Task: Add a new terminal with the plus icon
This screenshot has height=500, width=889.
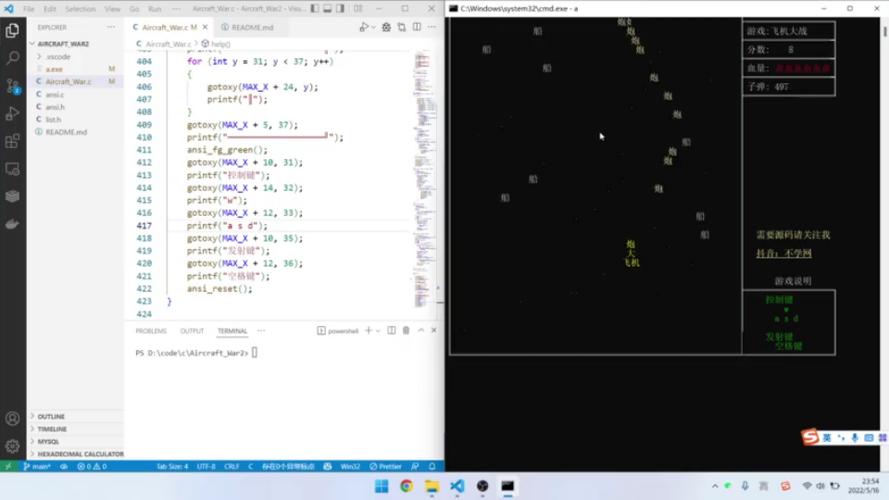Action: pos(369,330)
